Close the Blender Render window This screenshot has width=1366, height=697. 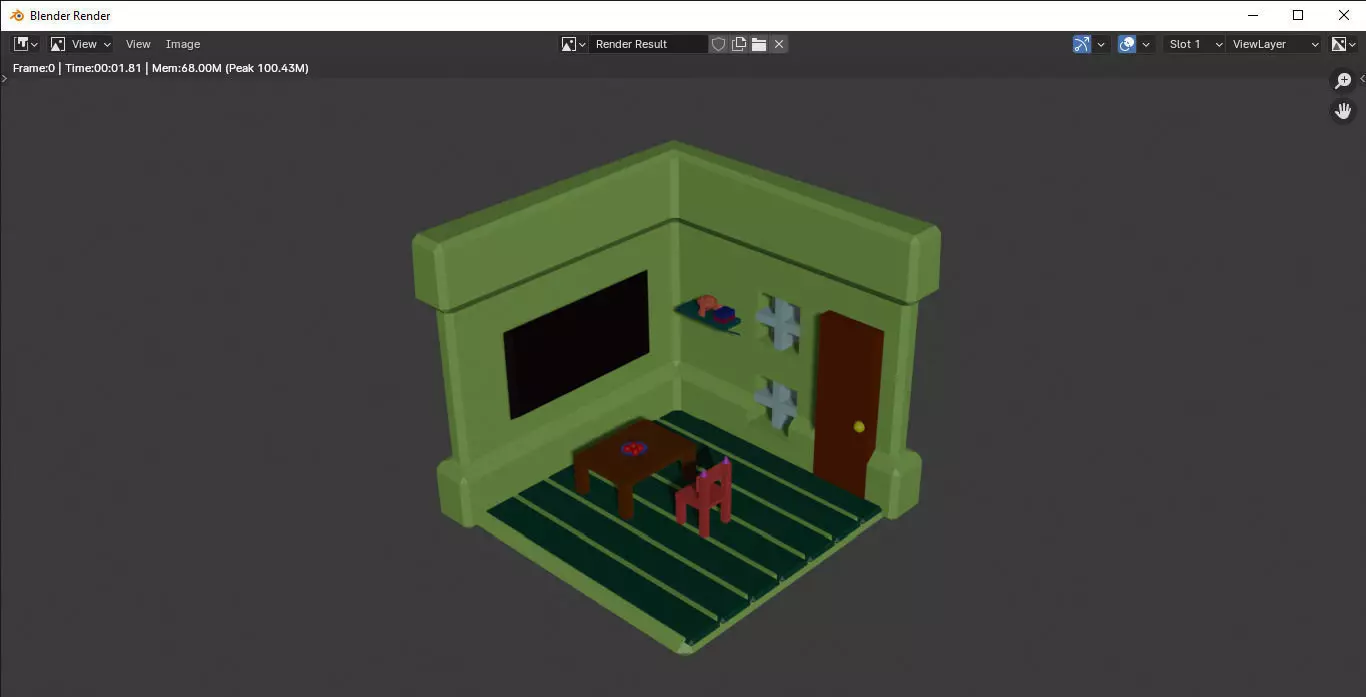tap(1343, 15)
